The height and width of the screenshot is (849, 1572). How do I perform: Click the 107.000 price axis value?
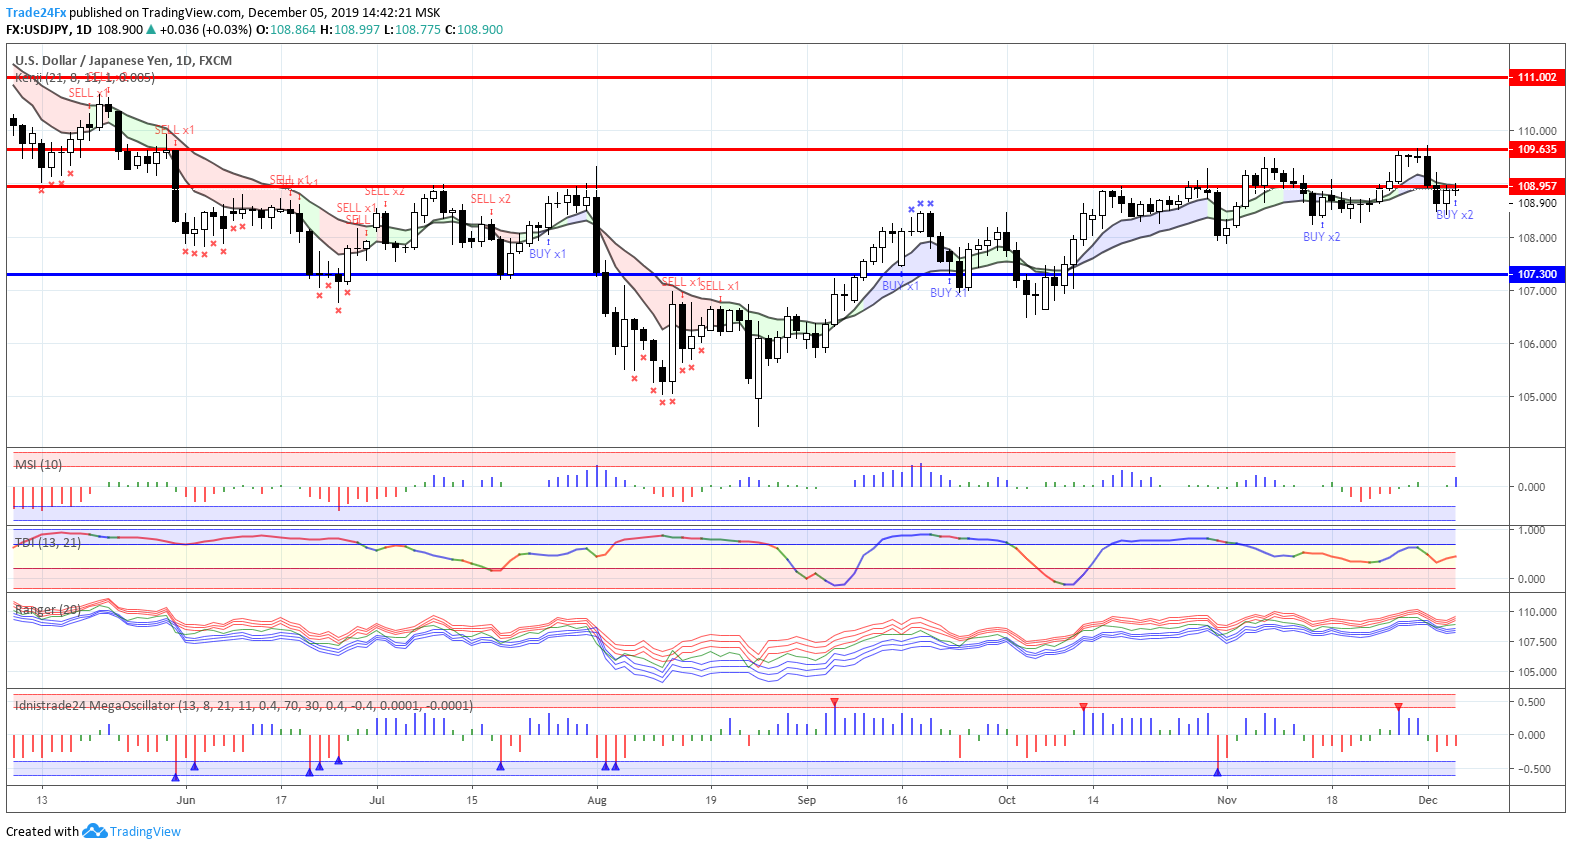coord(1537,291)
